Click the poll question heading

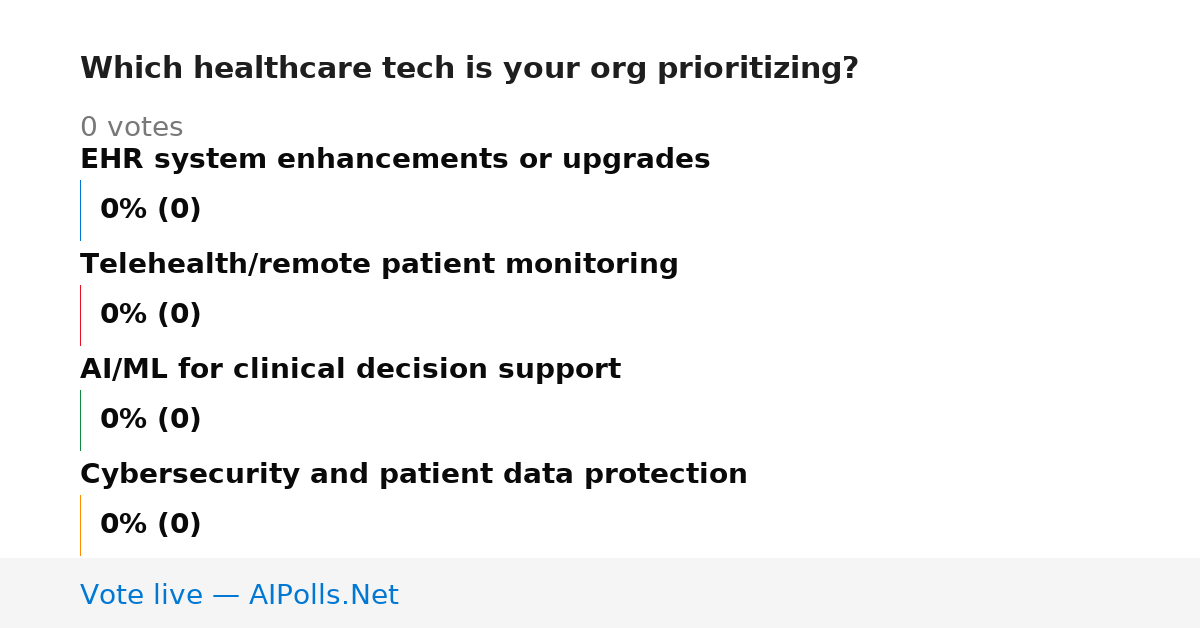469,69
